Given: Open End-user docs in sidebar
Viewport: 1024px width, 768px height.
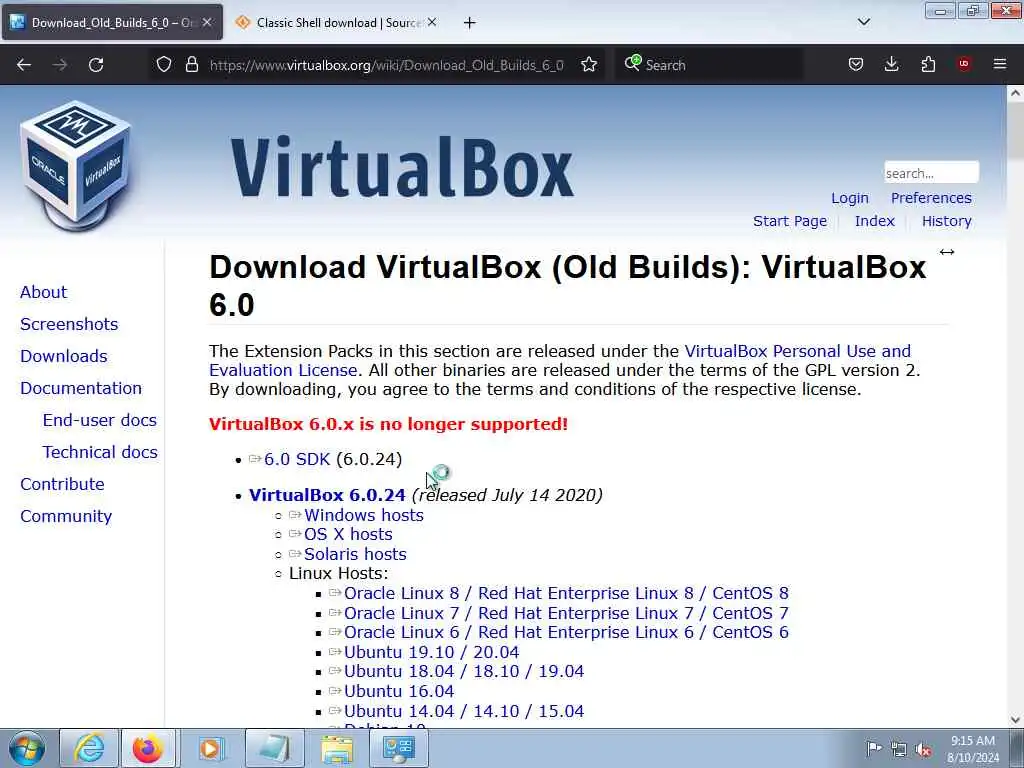Looking at the screenshot, I should pos(100,420).
